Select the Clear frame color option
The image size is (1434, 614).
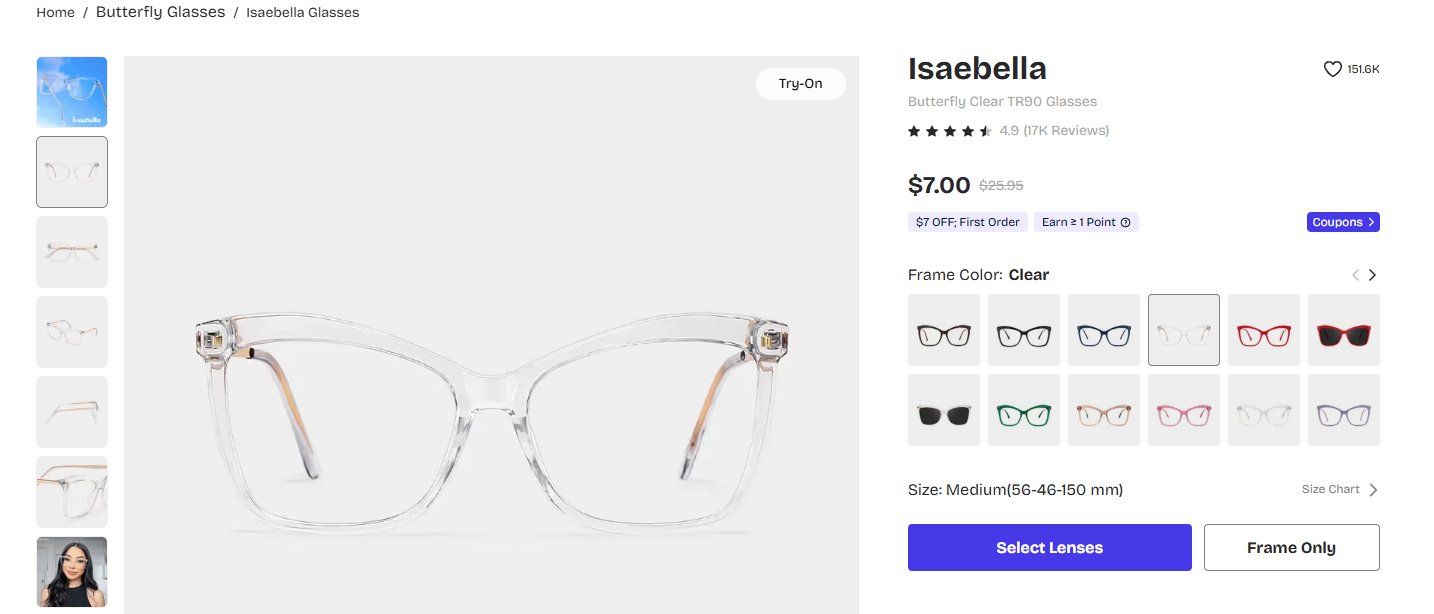tap(1183, 329)
